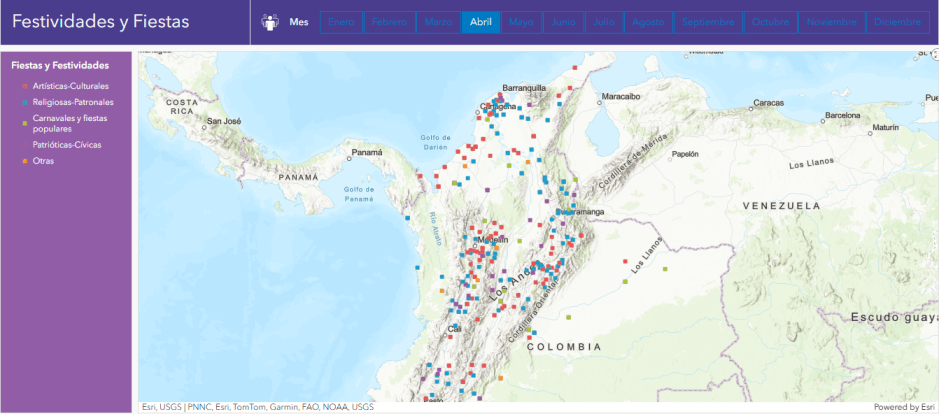Viewport: 939px width, 414px height.
Task: Open the Powered by Esri link
Action: 903,407
